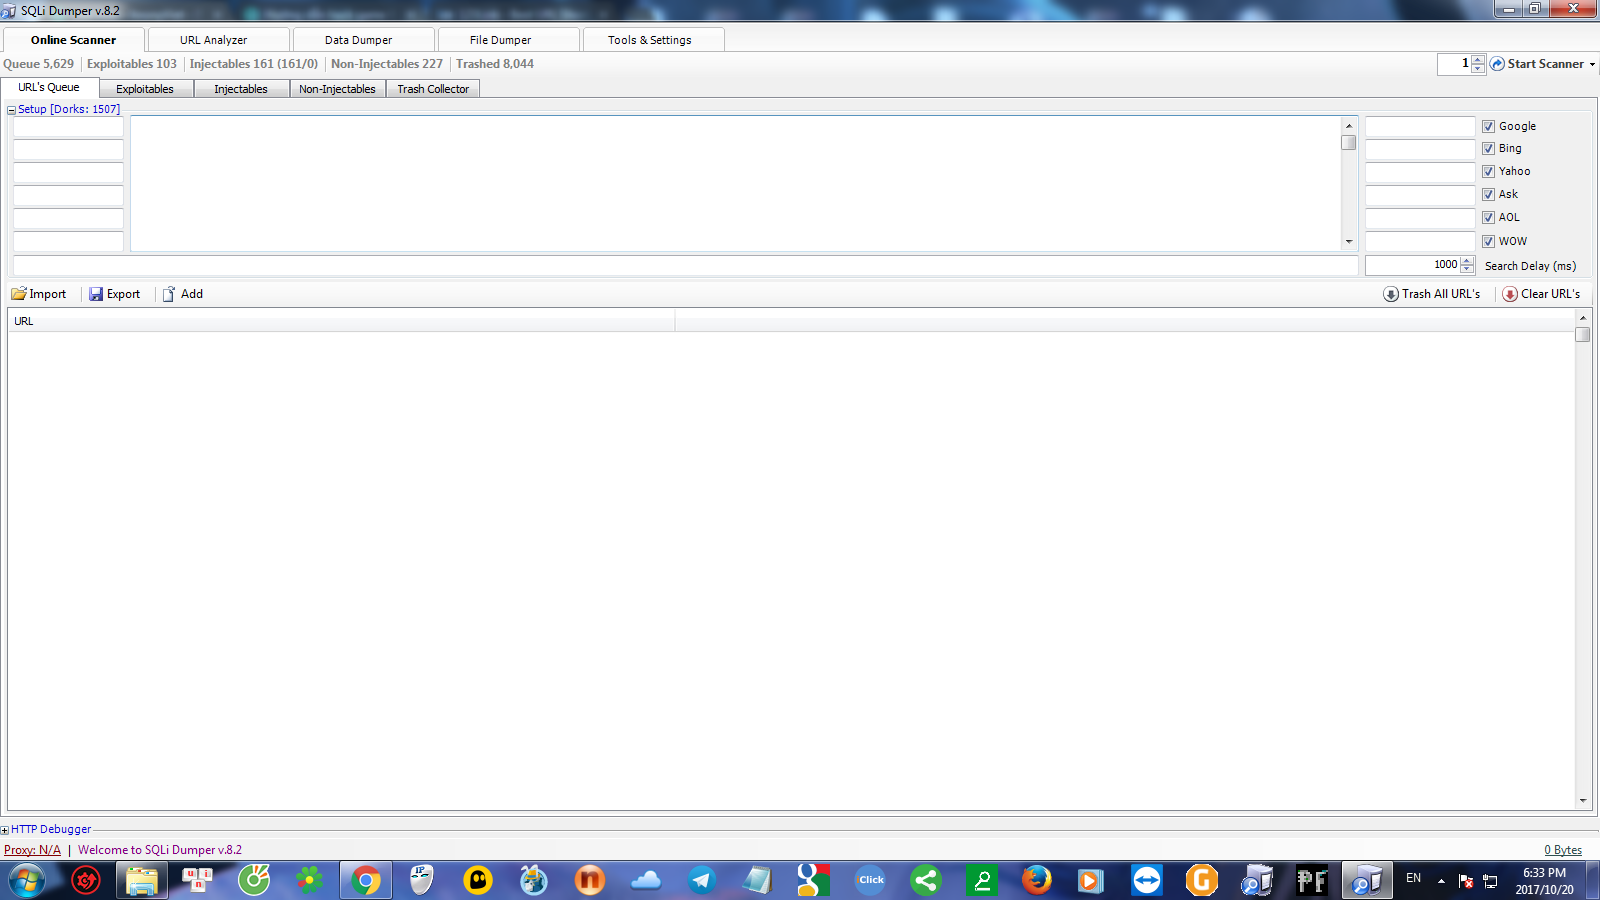
Task: Increase the Search Delay stepper value
Action: coord(1468,261)
